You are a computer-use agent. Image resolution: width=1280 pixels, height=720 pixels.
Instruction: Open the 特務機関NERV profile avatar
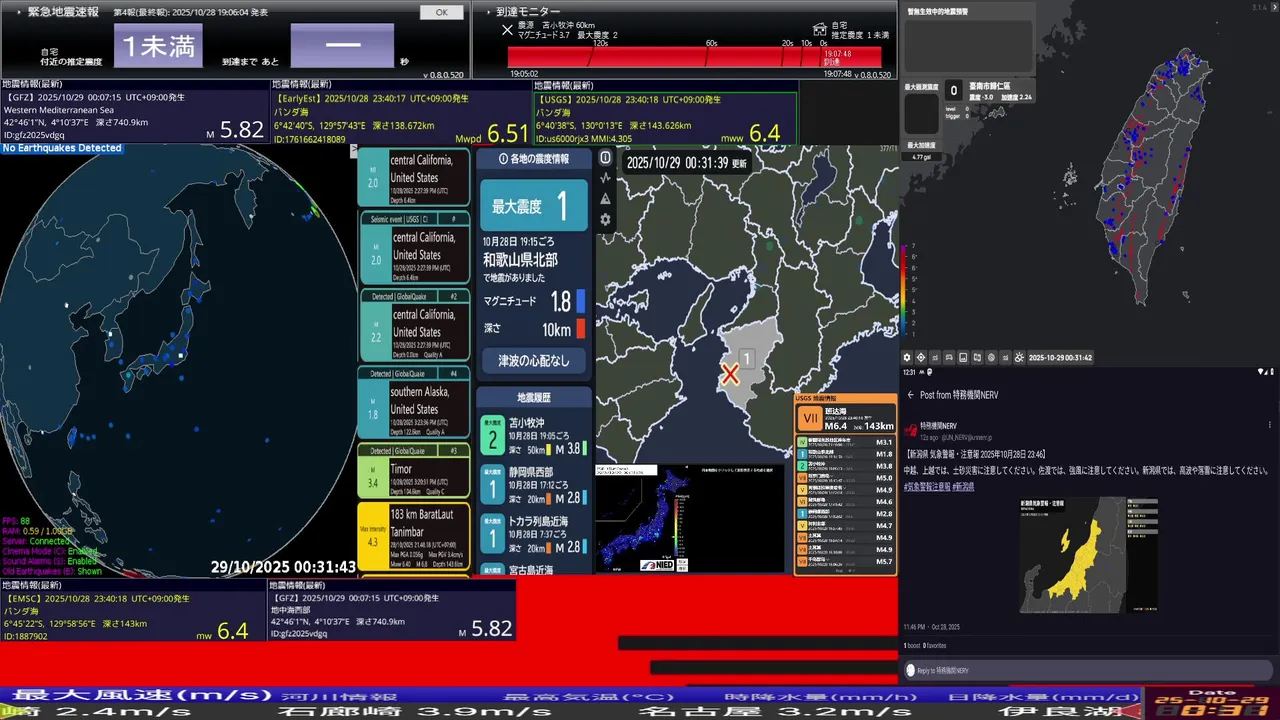click(x=911, y=430)
